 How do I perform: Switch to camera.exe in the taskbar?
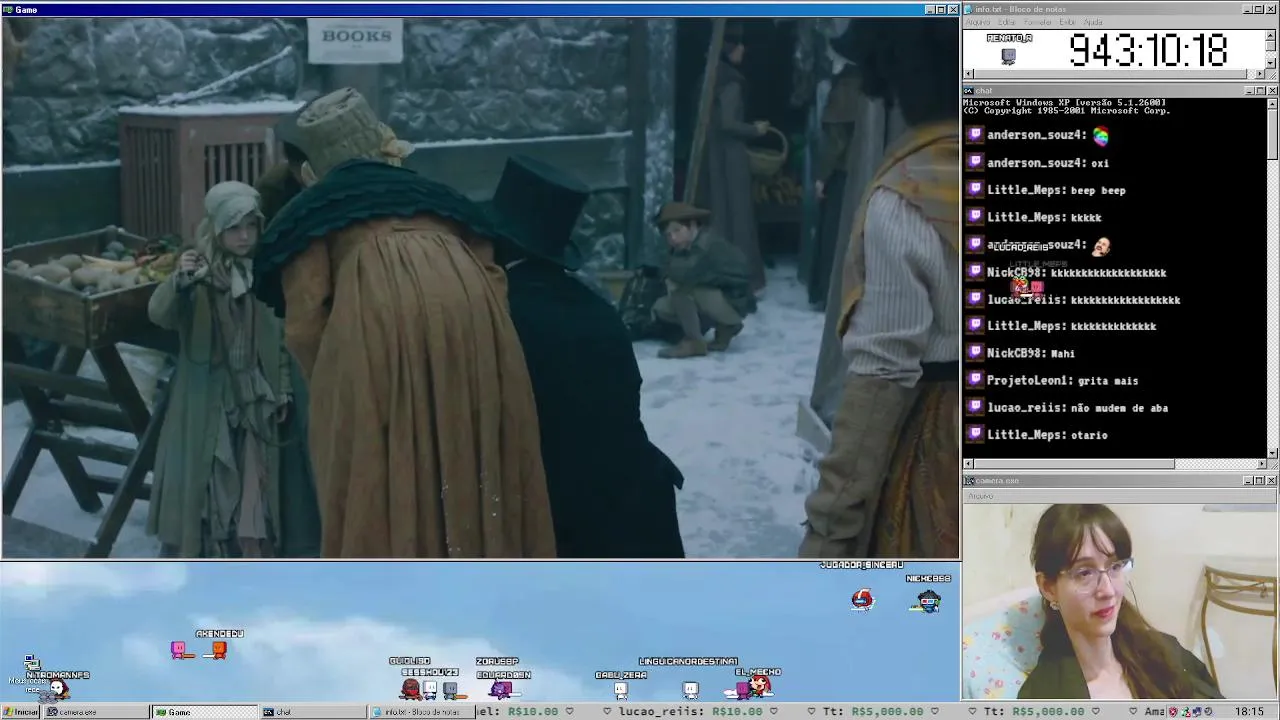point(97,712)
